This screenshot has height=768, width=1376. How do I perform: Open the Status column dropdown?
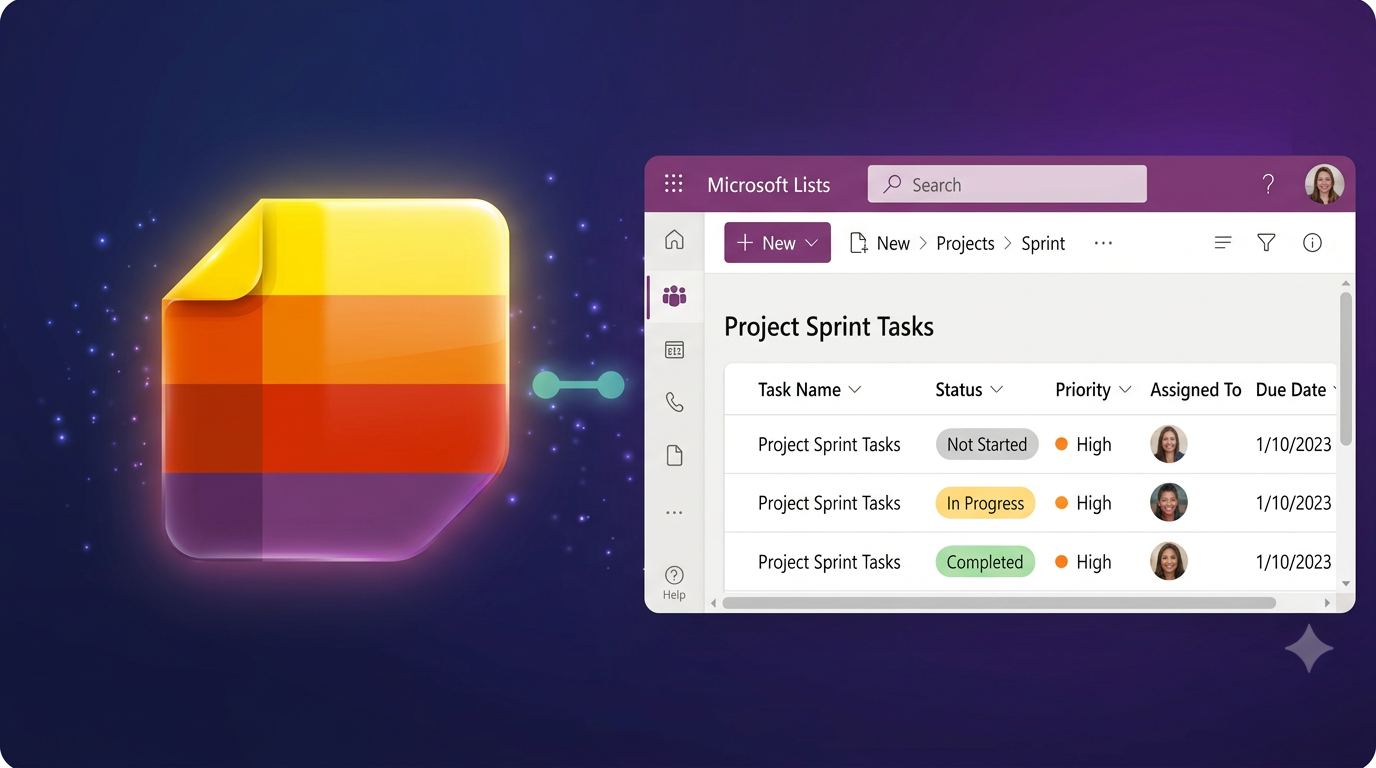point(996,390)
